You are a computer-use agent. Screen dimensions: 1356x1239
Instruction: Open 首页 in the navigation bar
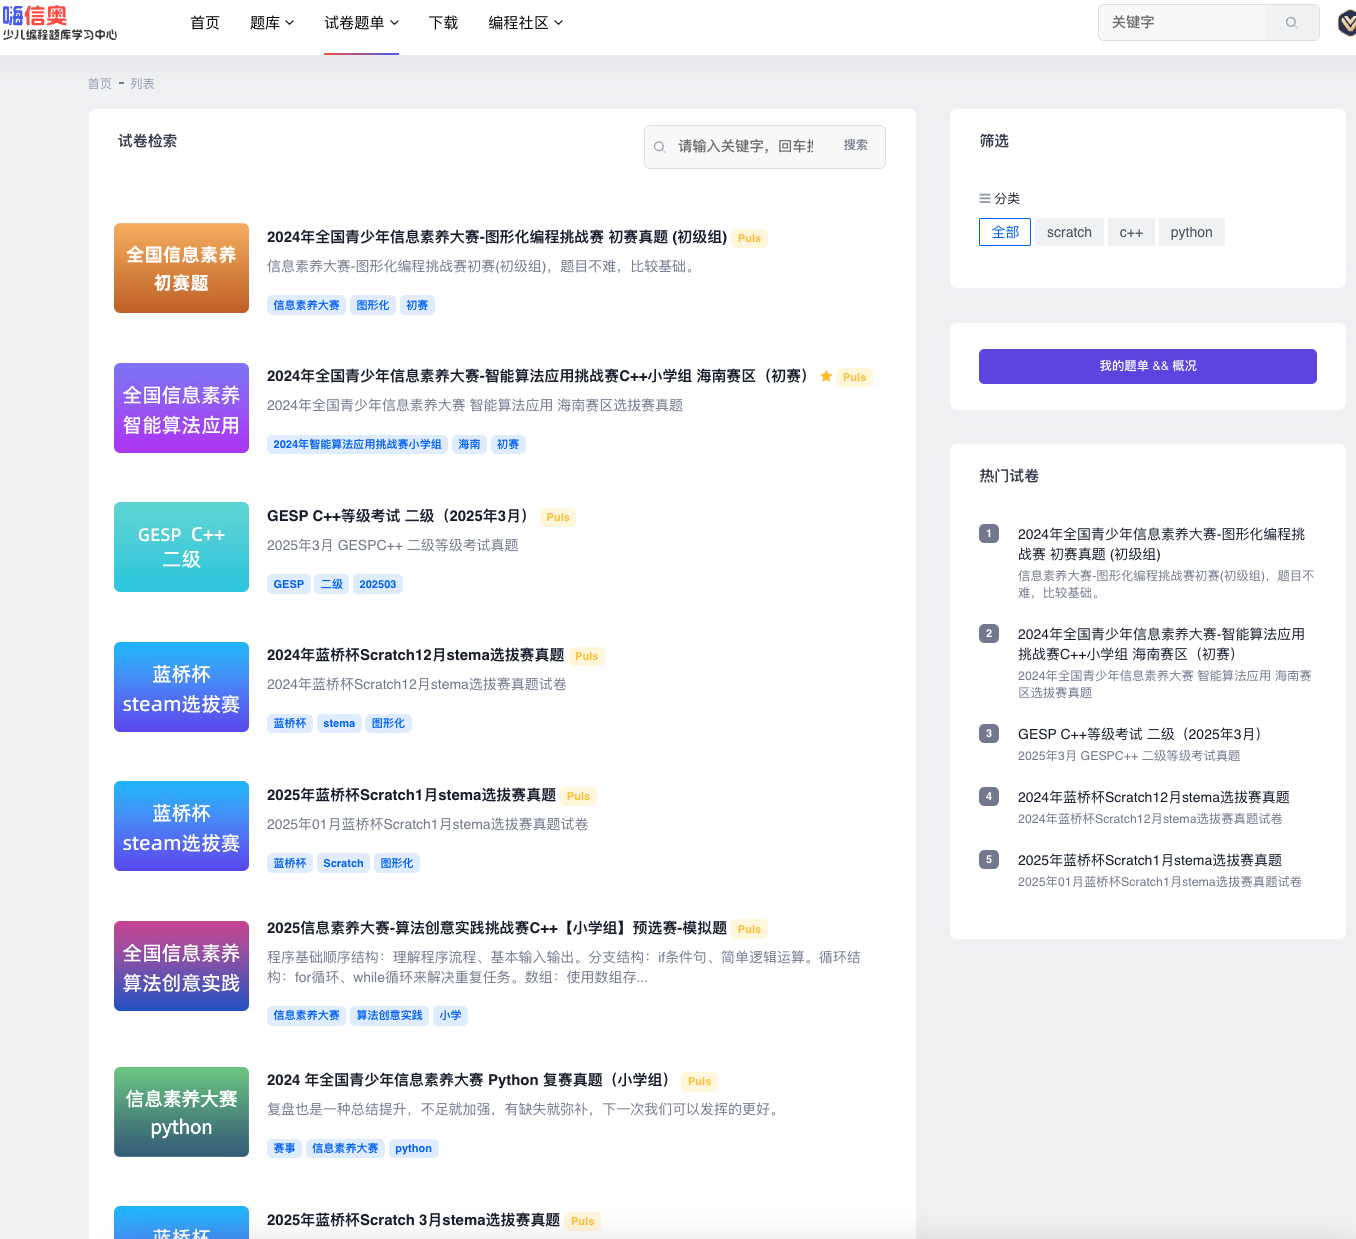205,23
